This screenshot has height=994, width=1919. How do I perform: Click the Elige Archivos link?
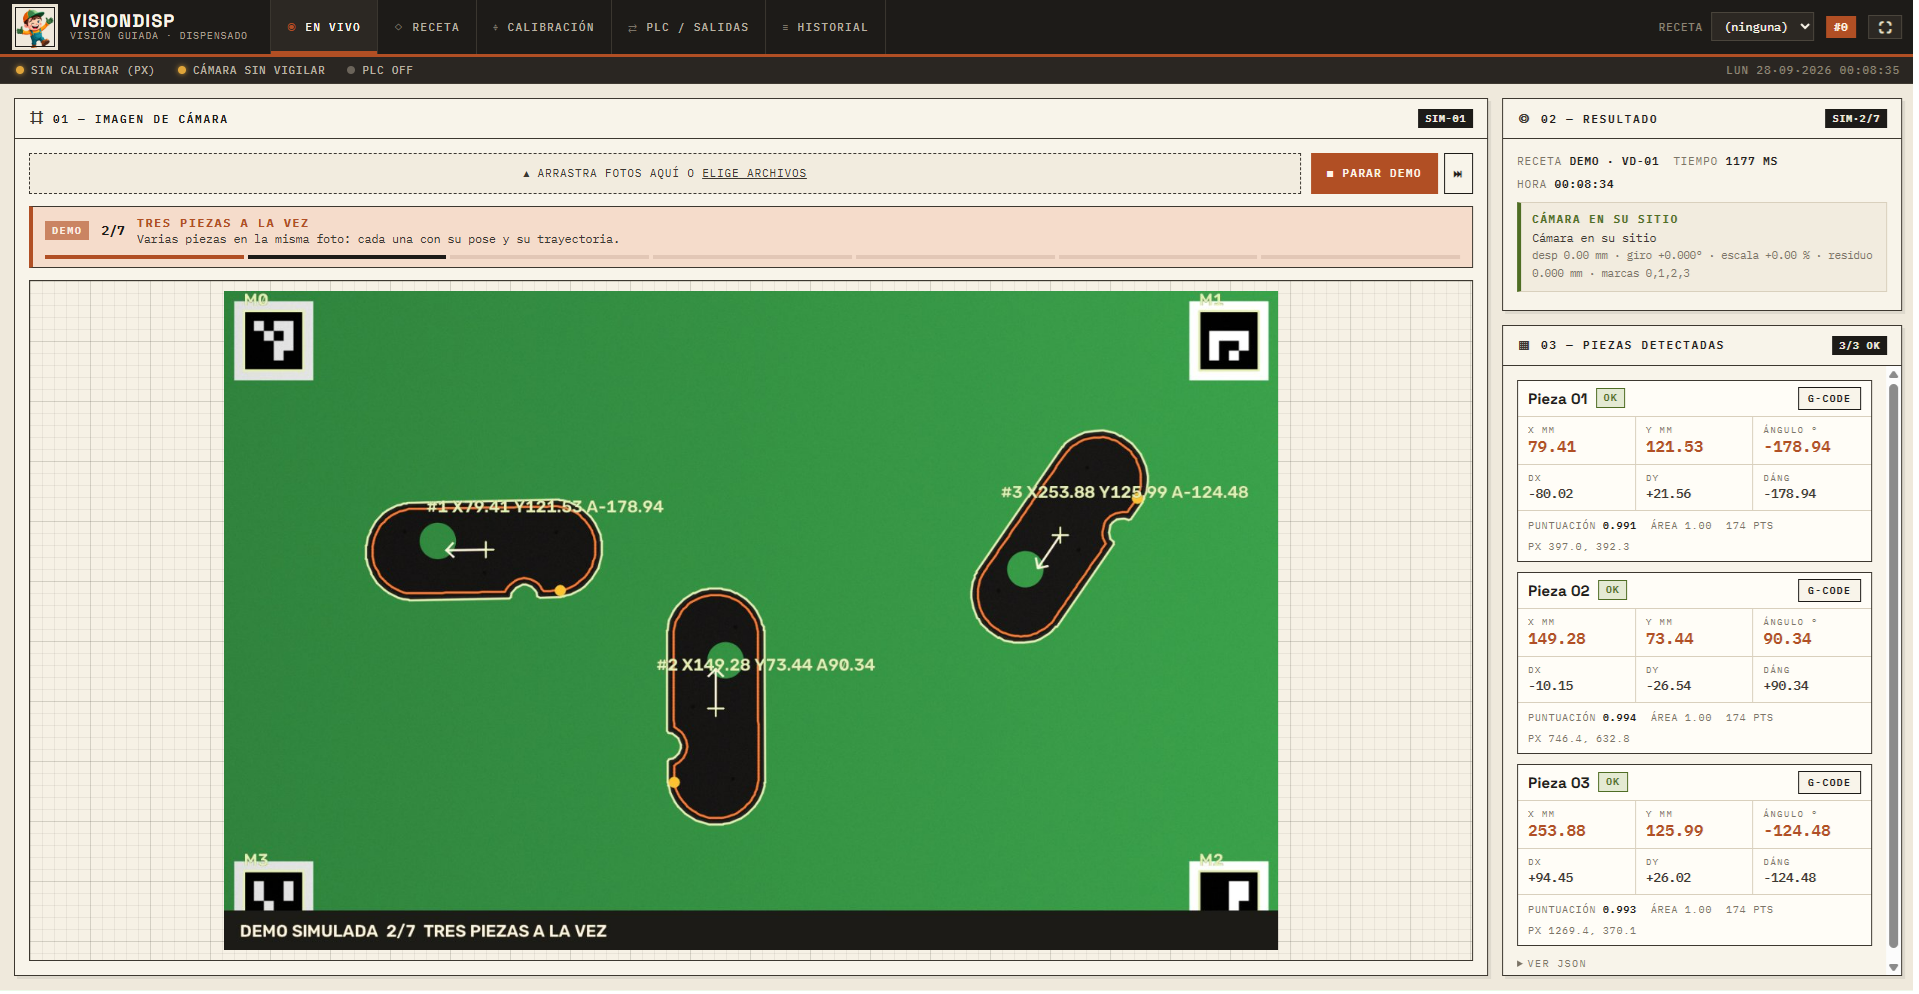[x=754, y=173]
